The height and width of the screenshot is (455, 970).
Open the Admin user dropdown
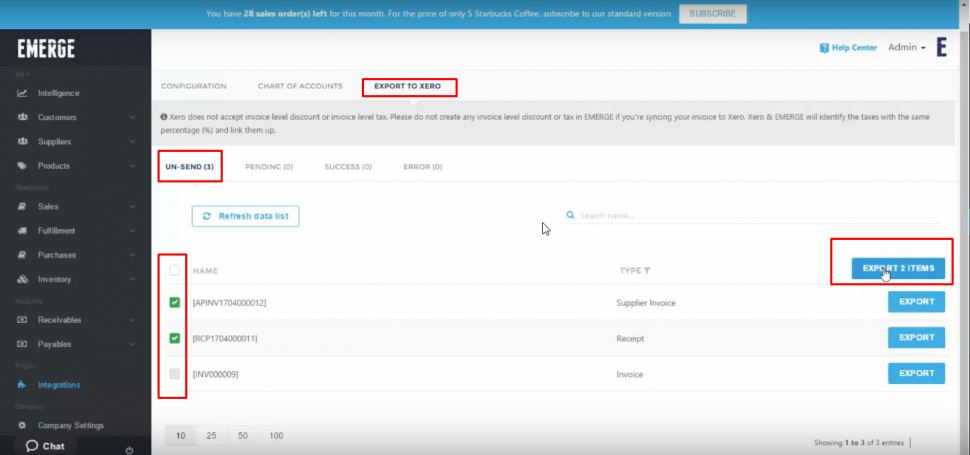[907, 48]
